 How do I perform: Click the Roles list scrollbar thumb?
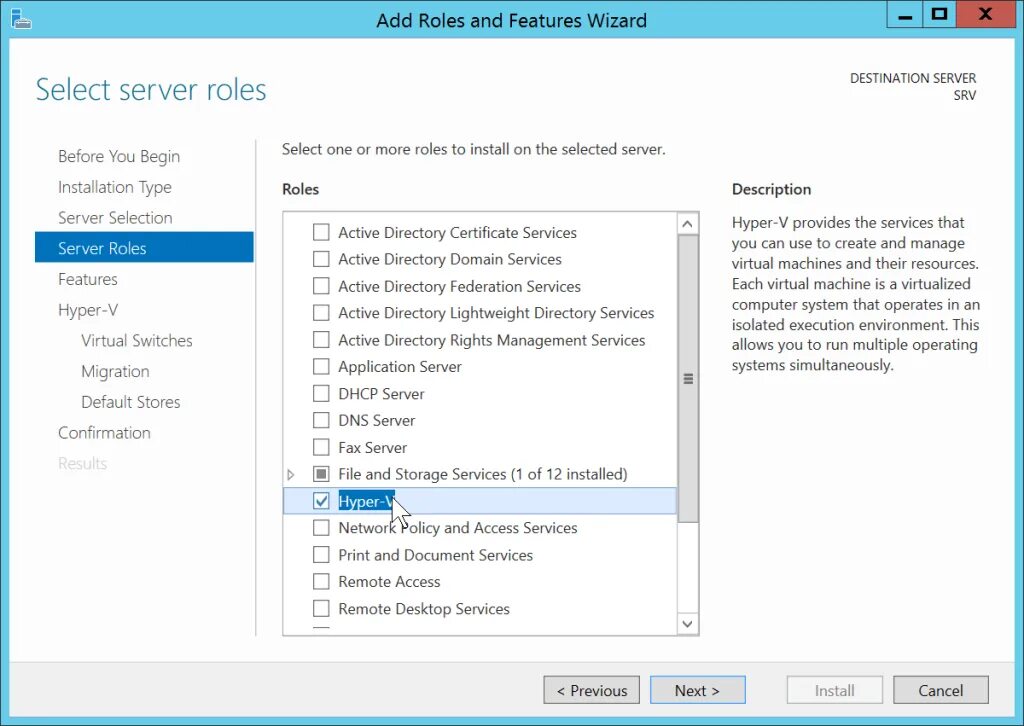tap(688, 380)
